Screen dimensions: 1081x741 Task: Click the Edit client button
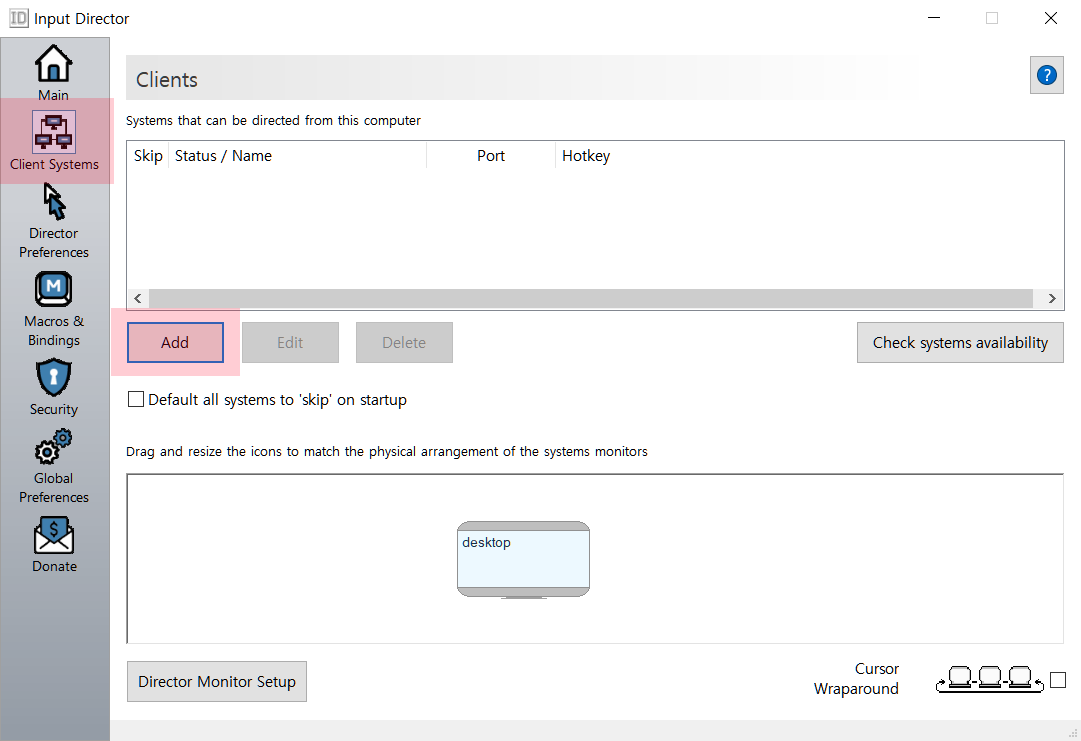[290, 343]
